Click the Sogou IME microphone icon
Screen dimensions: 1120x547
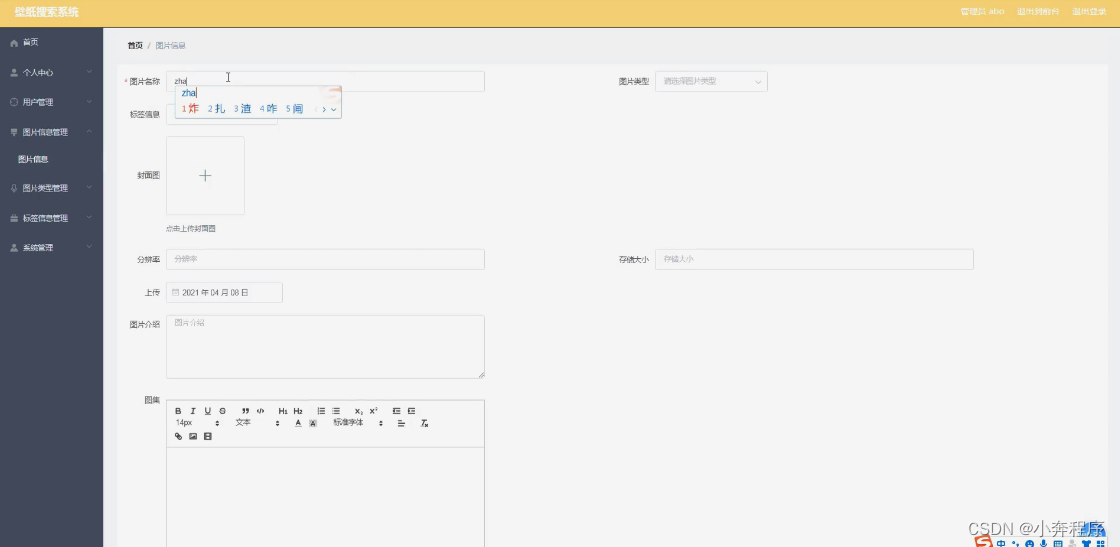click(x=1044, y=543)
